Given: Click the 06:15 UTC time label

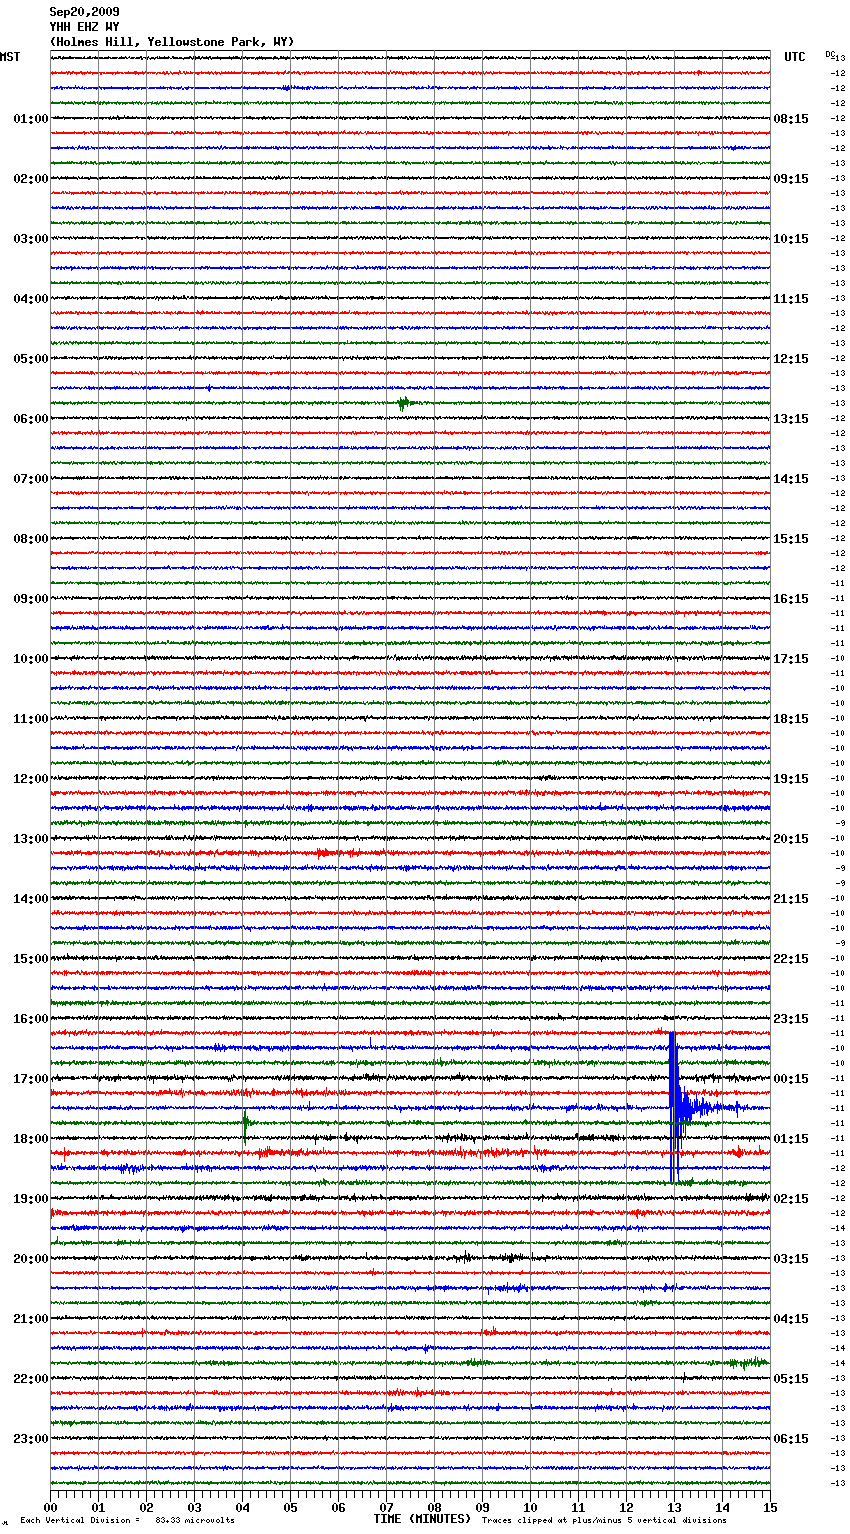Looking at the screenshot, I should pos(791,1439).
